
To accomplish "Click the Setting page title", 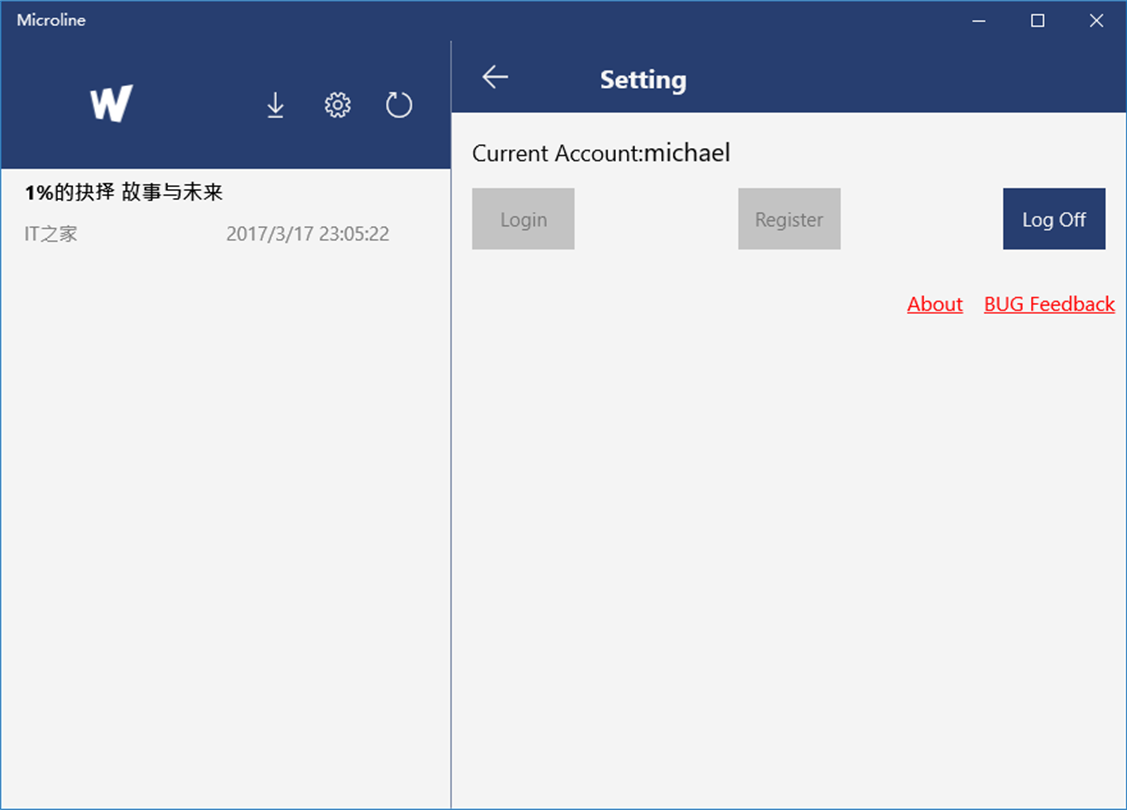I will (643, 80).
